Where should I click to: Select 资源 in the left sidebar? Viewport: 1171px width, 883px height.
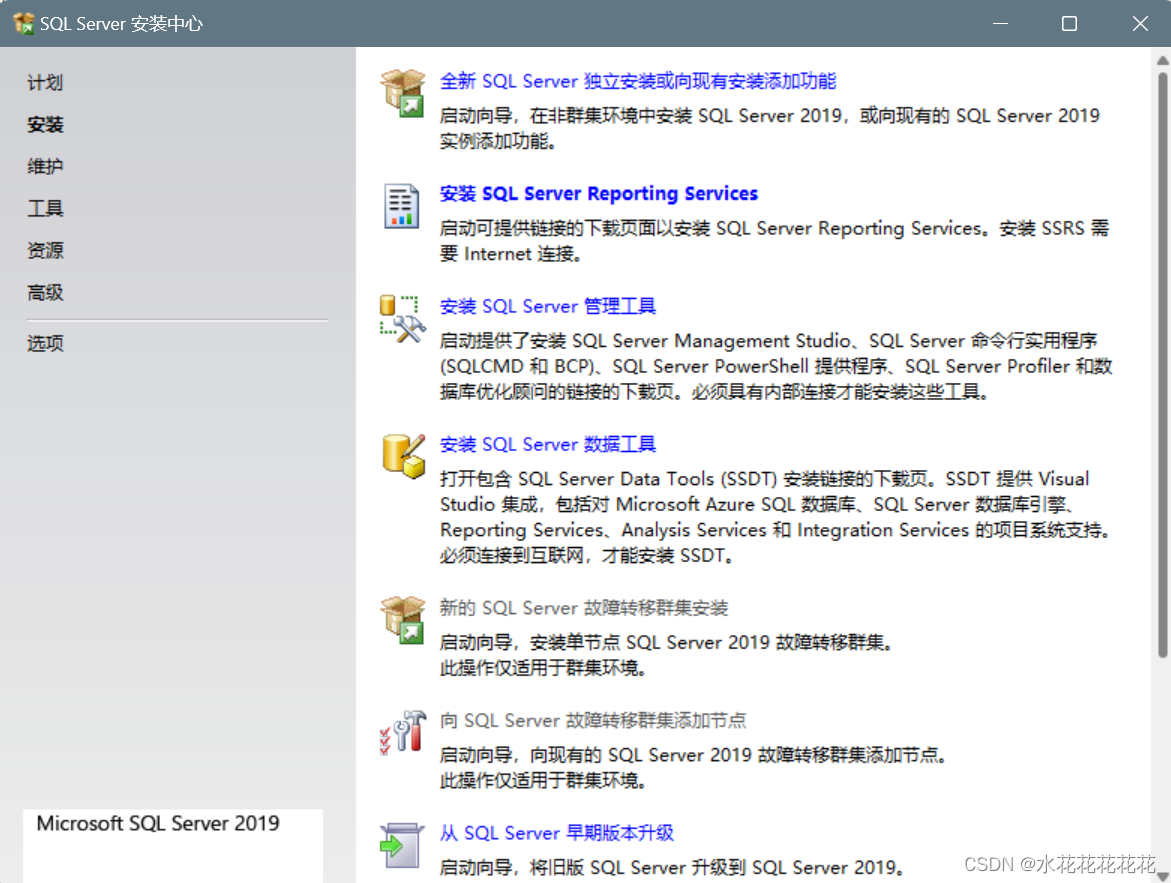coord(45,250)
